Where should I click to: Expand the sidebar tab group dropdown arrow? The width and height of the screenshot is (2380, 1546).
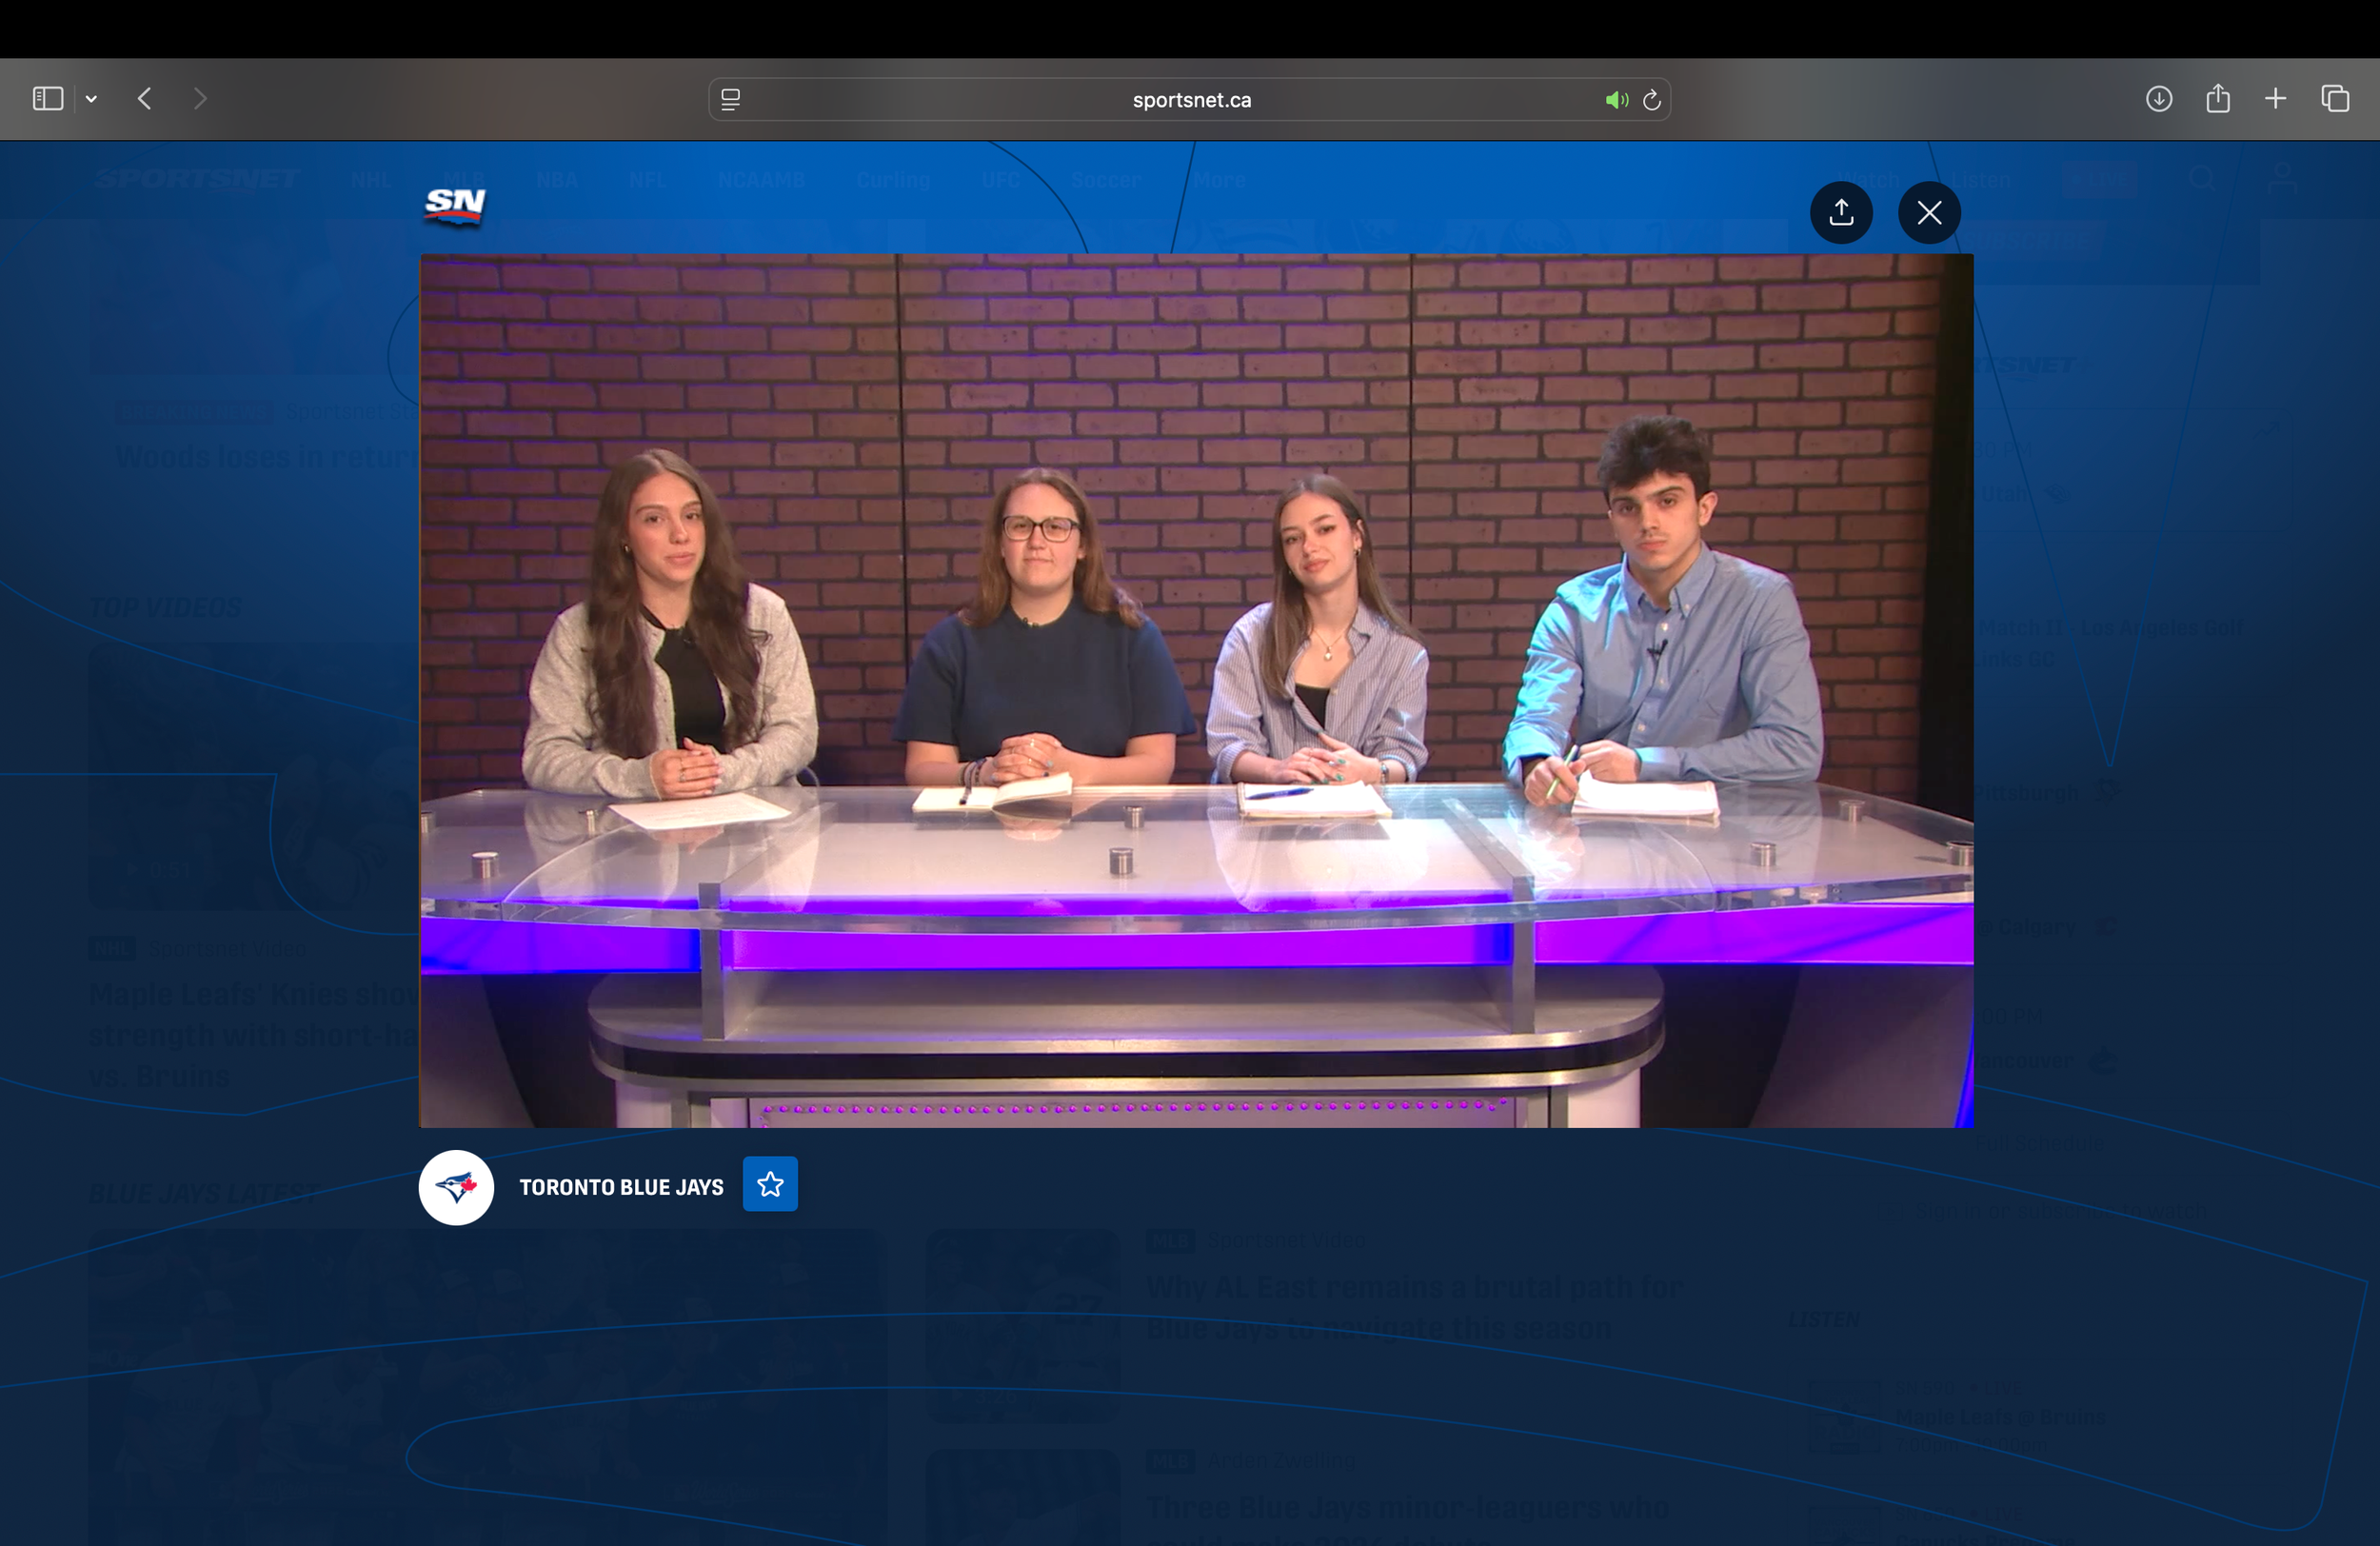[91, 99]
